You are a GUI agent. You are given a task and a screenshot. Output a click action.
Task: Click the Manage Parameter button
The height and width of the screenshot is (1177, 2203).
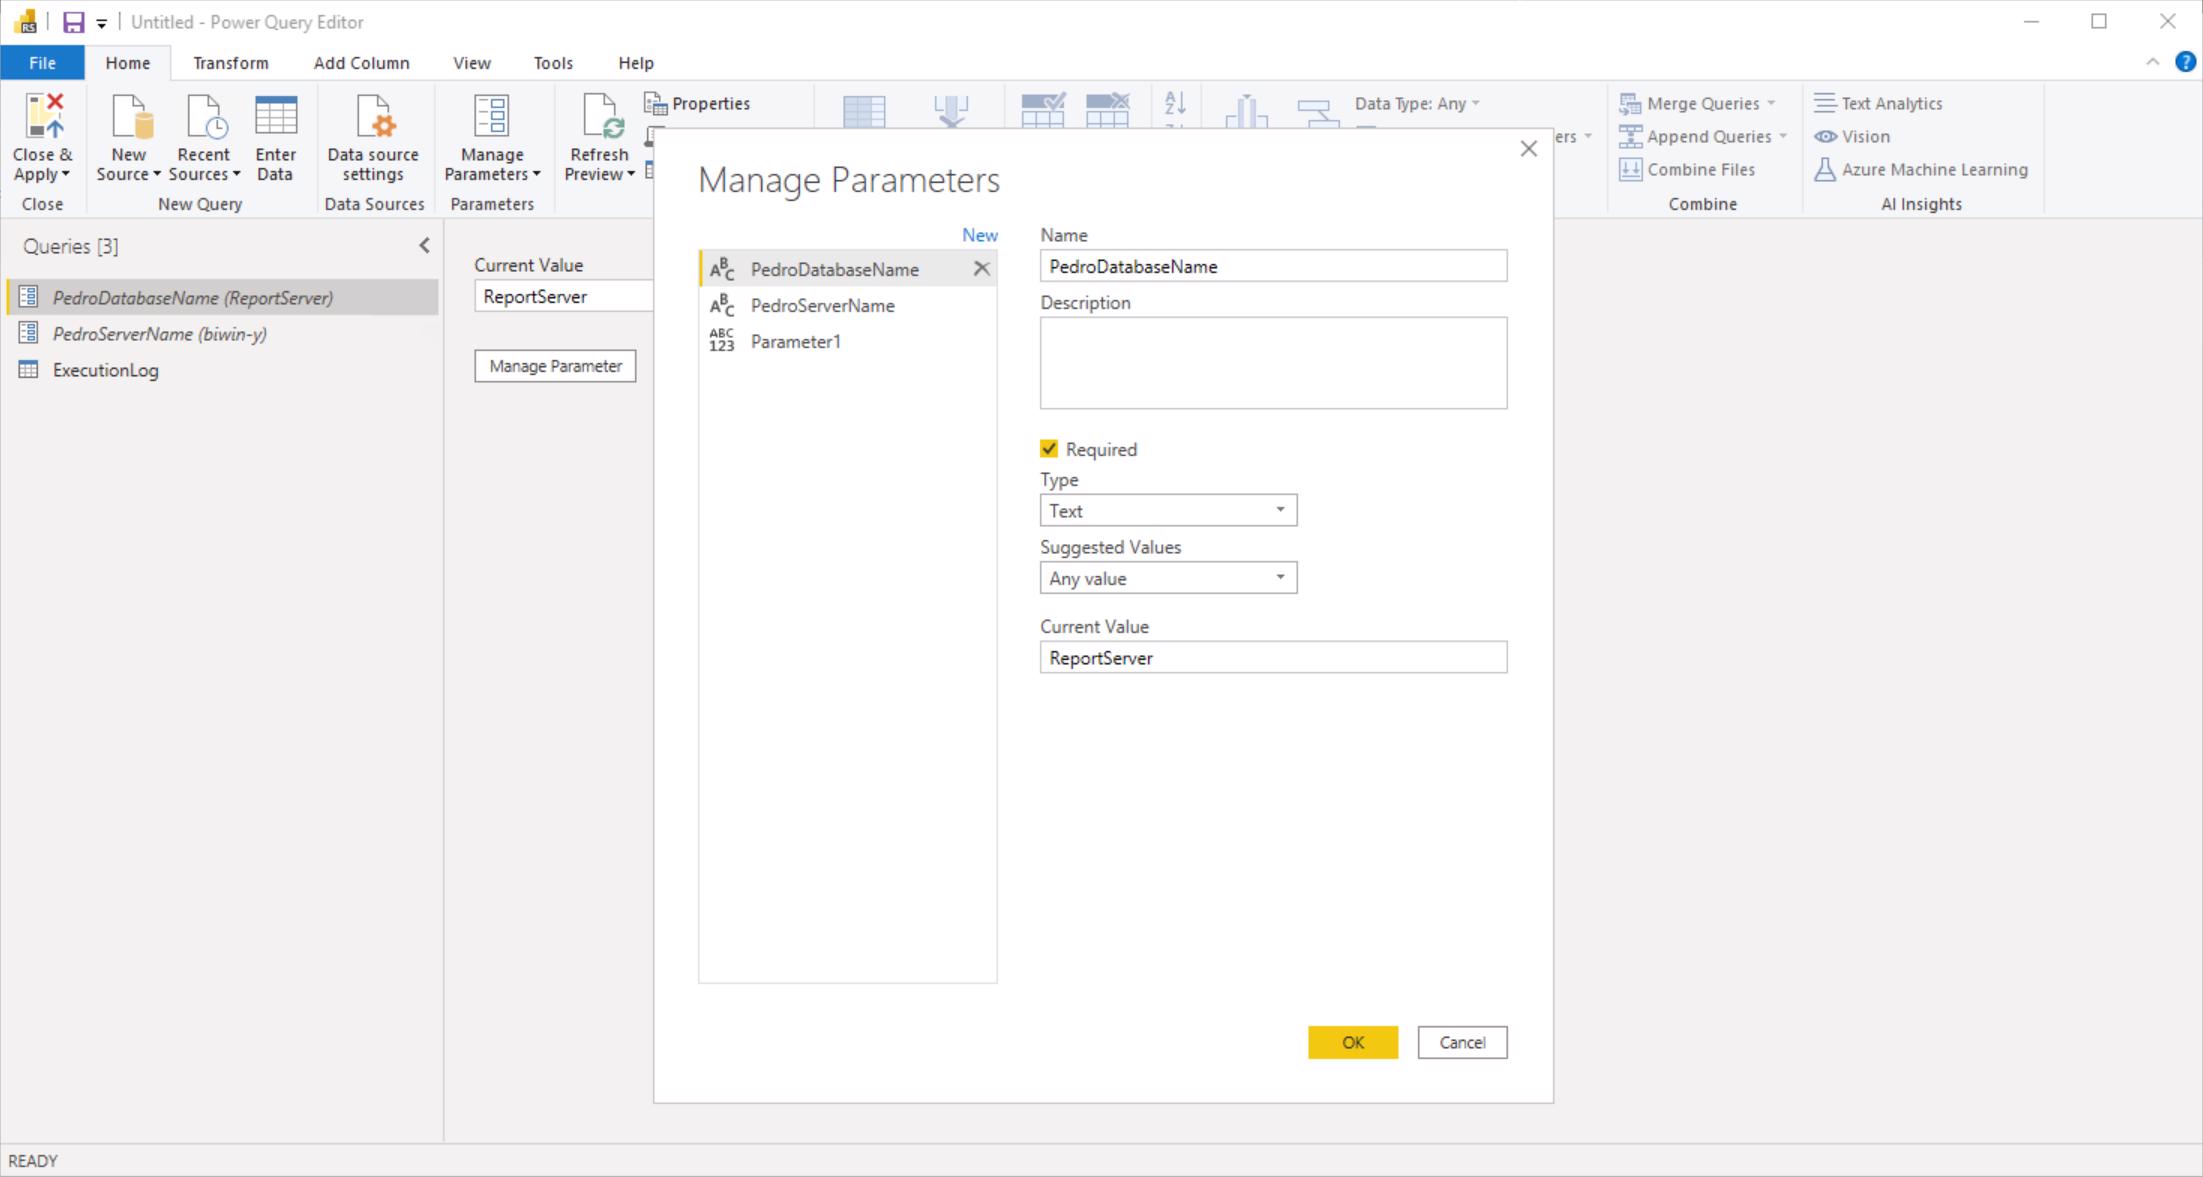[555, 366]
